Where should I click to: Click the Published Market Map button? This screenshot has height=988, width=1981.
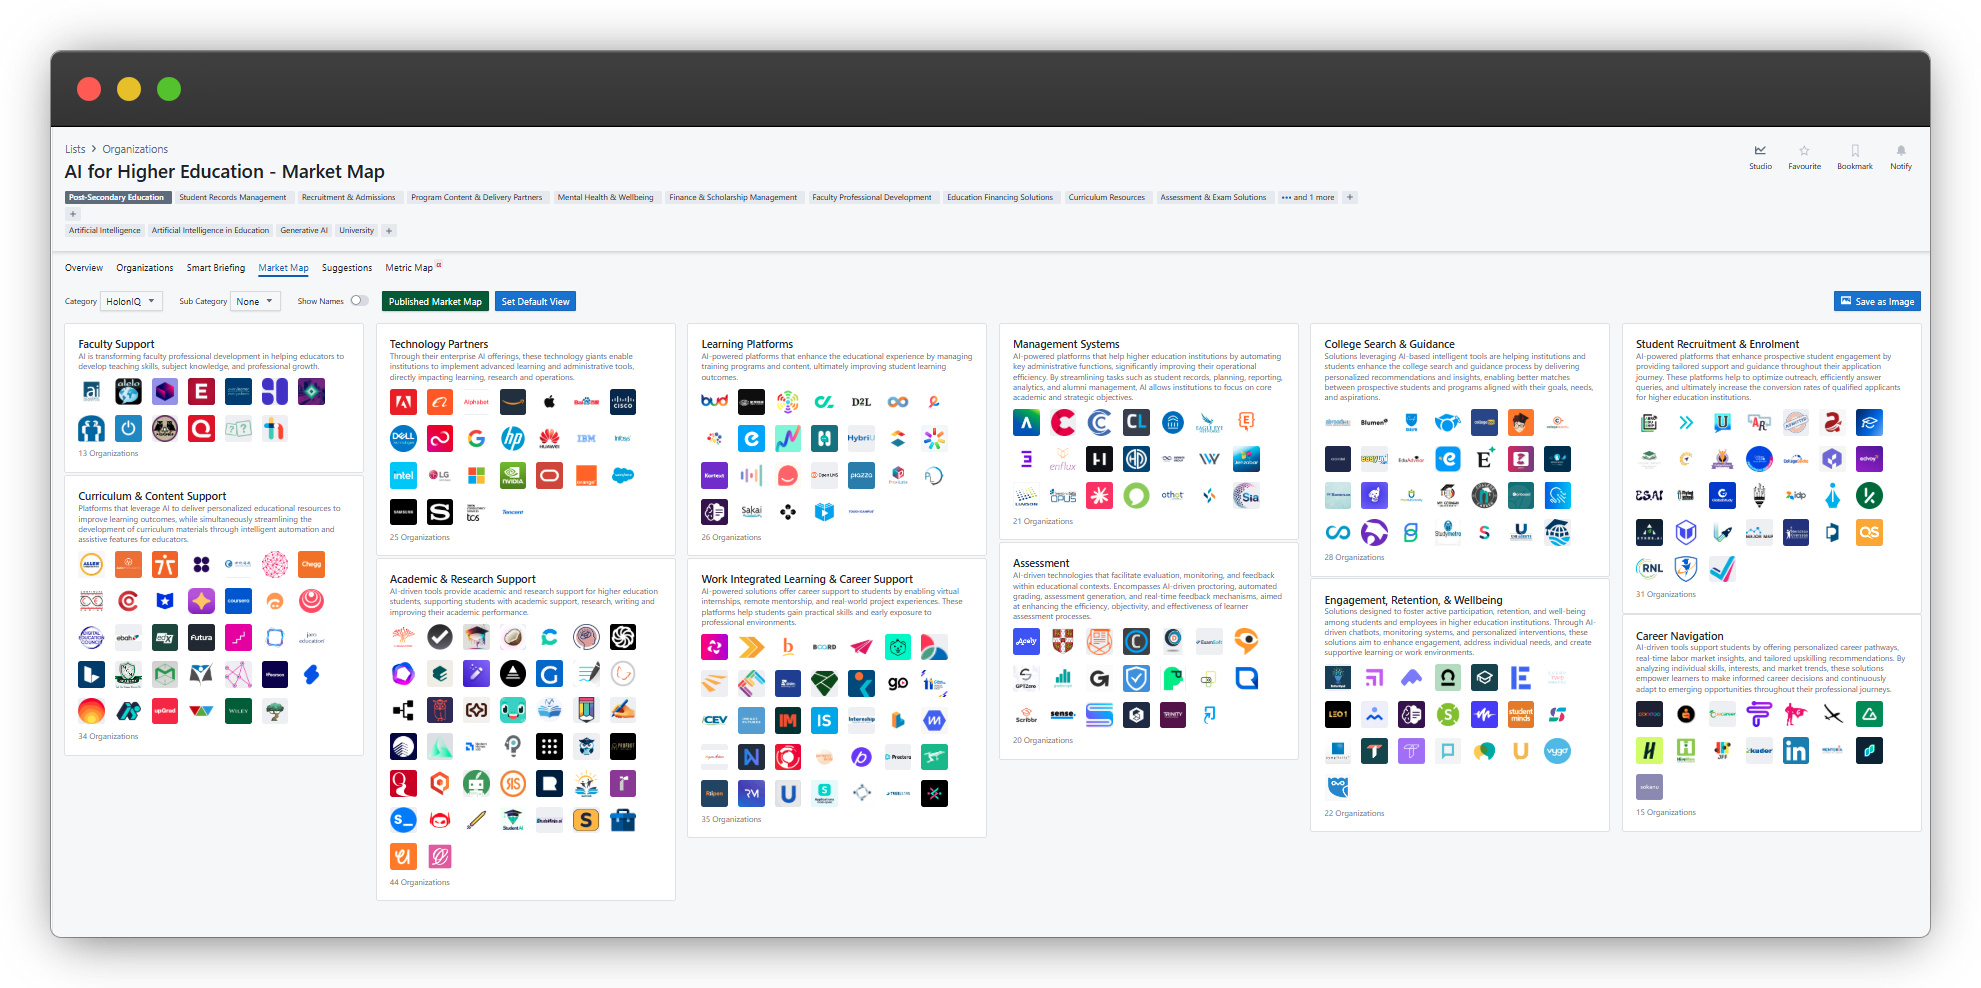(x=435, y=302)
